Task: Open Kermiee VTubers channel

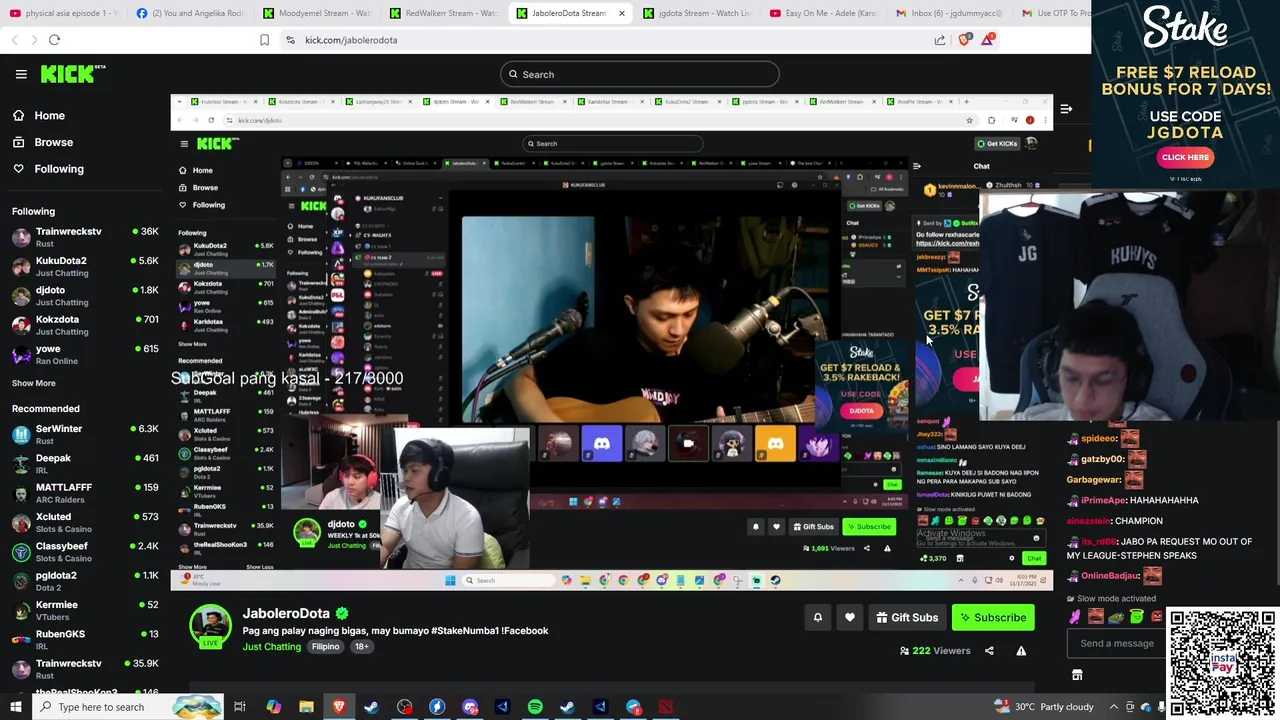Action: coord(85,610)
